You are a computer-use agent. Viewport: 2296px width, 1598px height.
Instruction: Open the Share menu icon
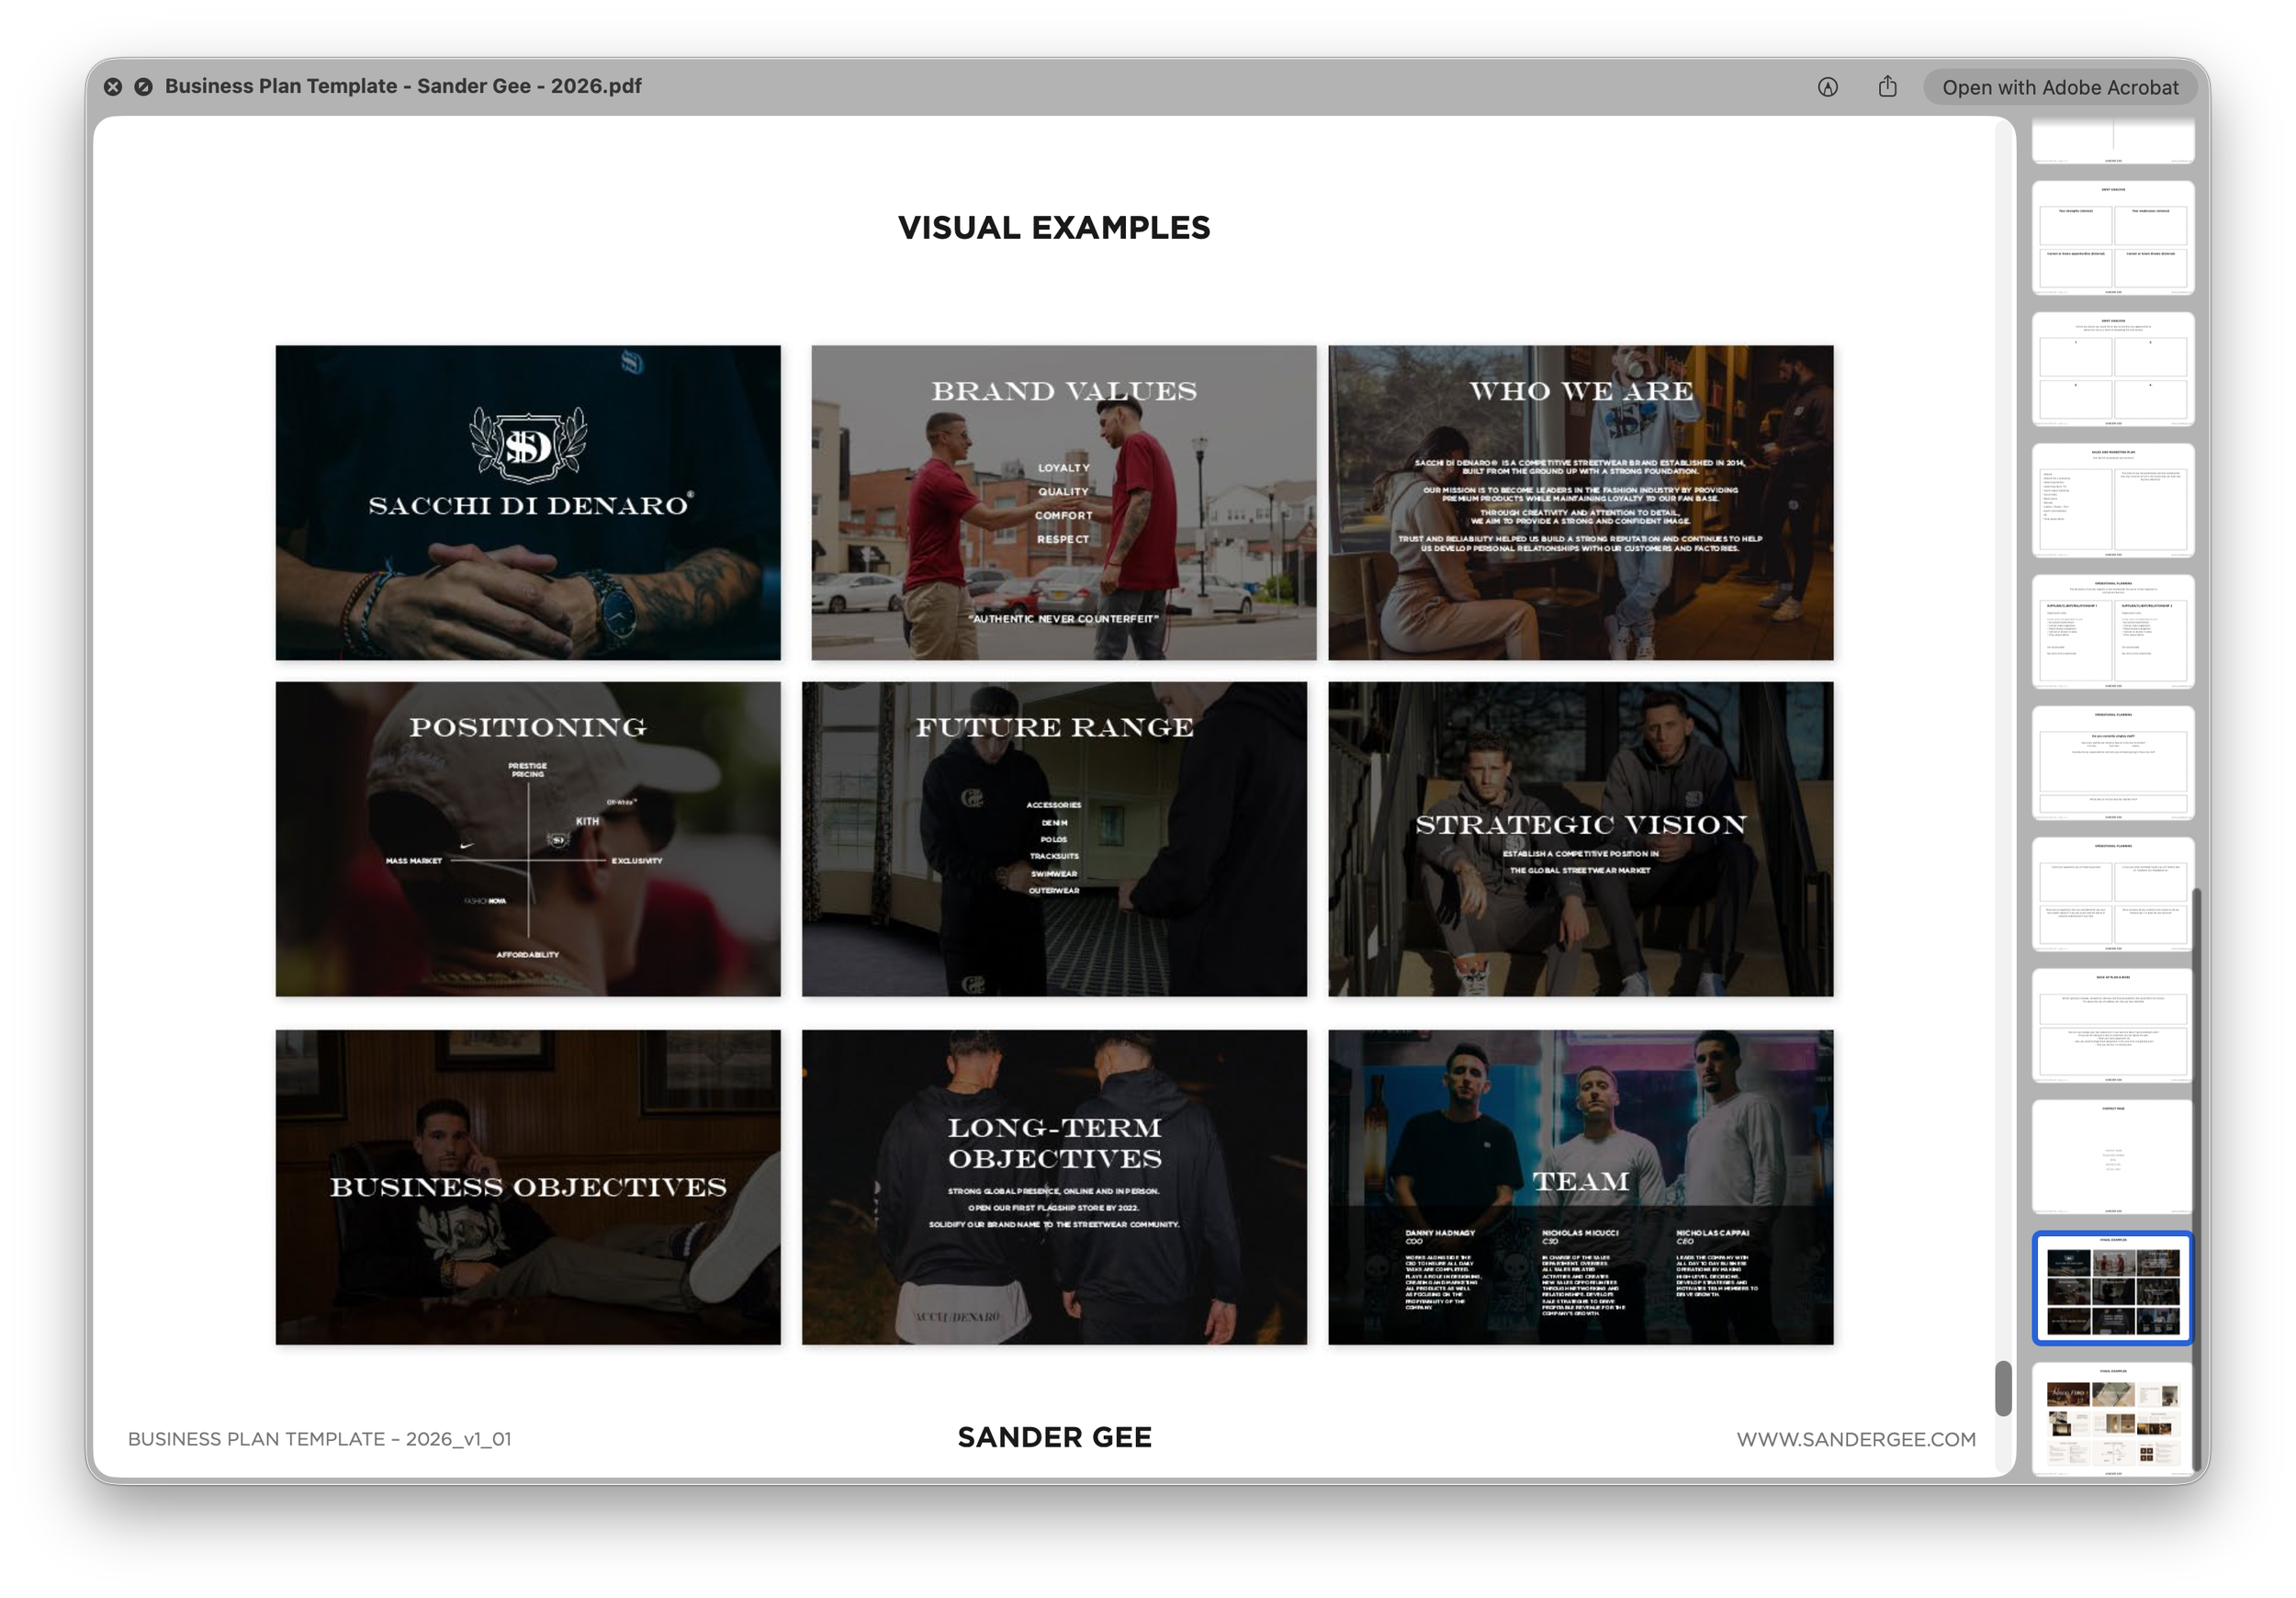(1887, 87)
